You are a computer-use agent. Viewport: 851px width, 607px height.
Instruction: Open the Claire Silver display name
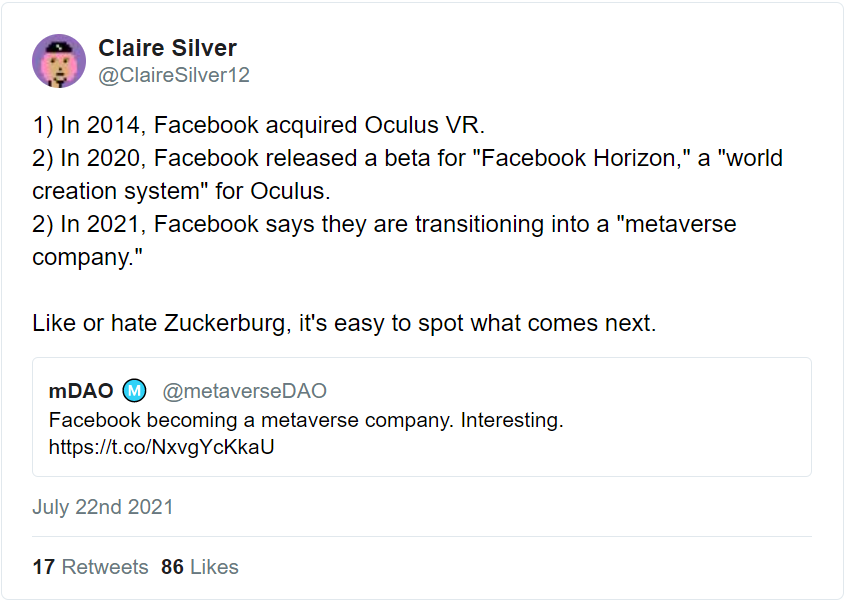click(167, 48)
